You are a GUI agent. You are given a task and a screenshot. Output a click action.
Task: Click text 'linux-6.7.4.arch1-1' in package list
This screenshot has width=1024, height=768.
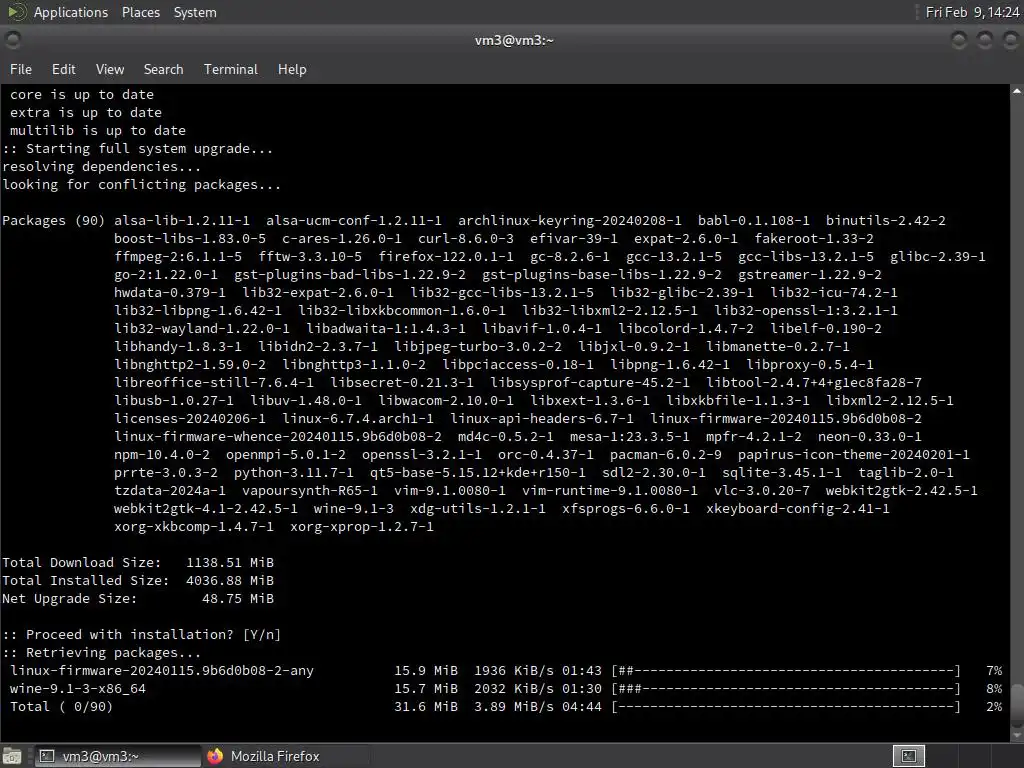click(x=358, y=419)
